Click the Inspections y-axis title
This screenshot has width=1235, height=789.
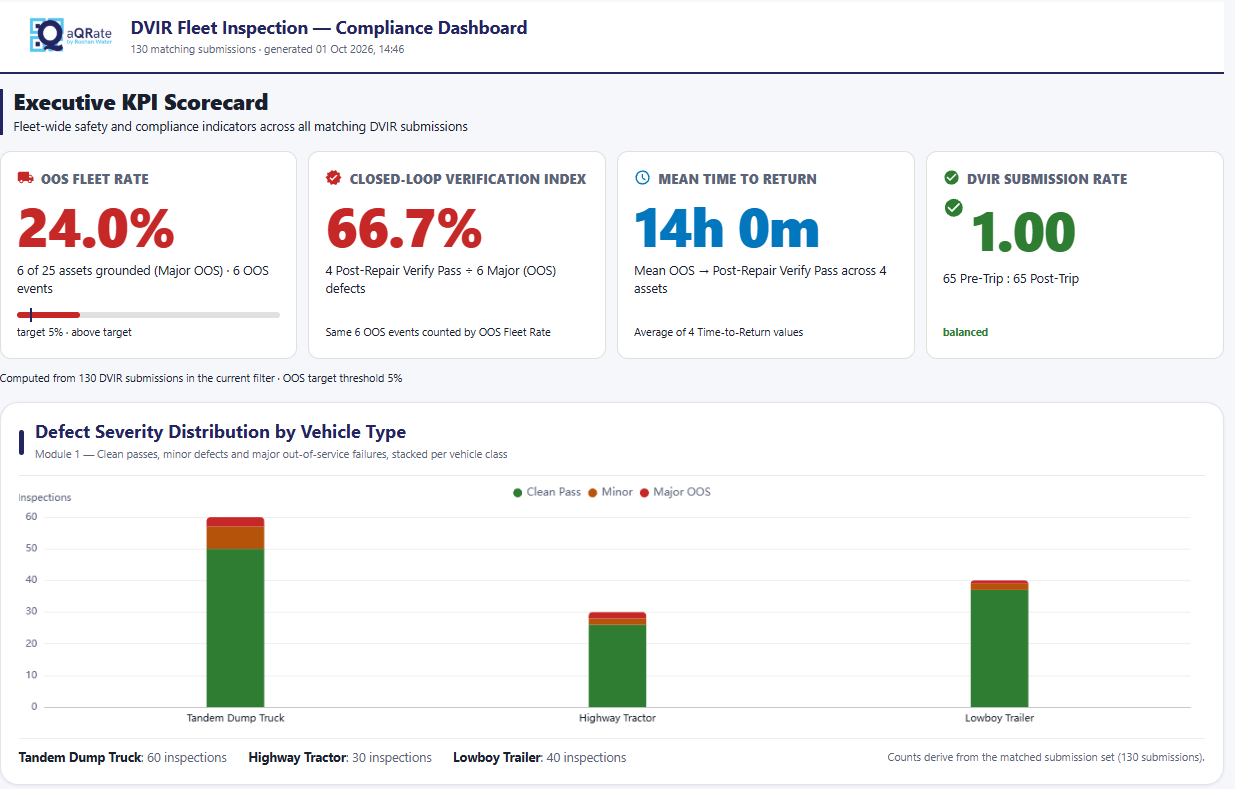tap(45, 497)
